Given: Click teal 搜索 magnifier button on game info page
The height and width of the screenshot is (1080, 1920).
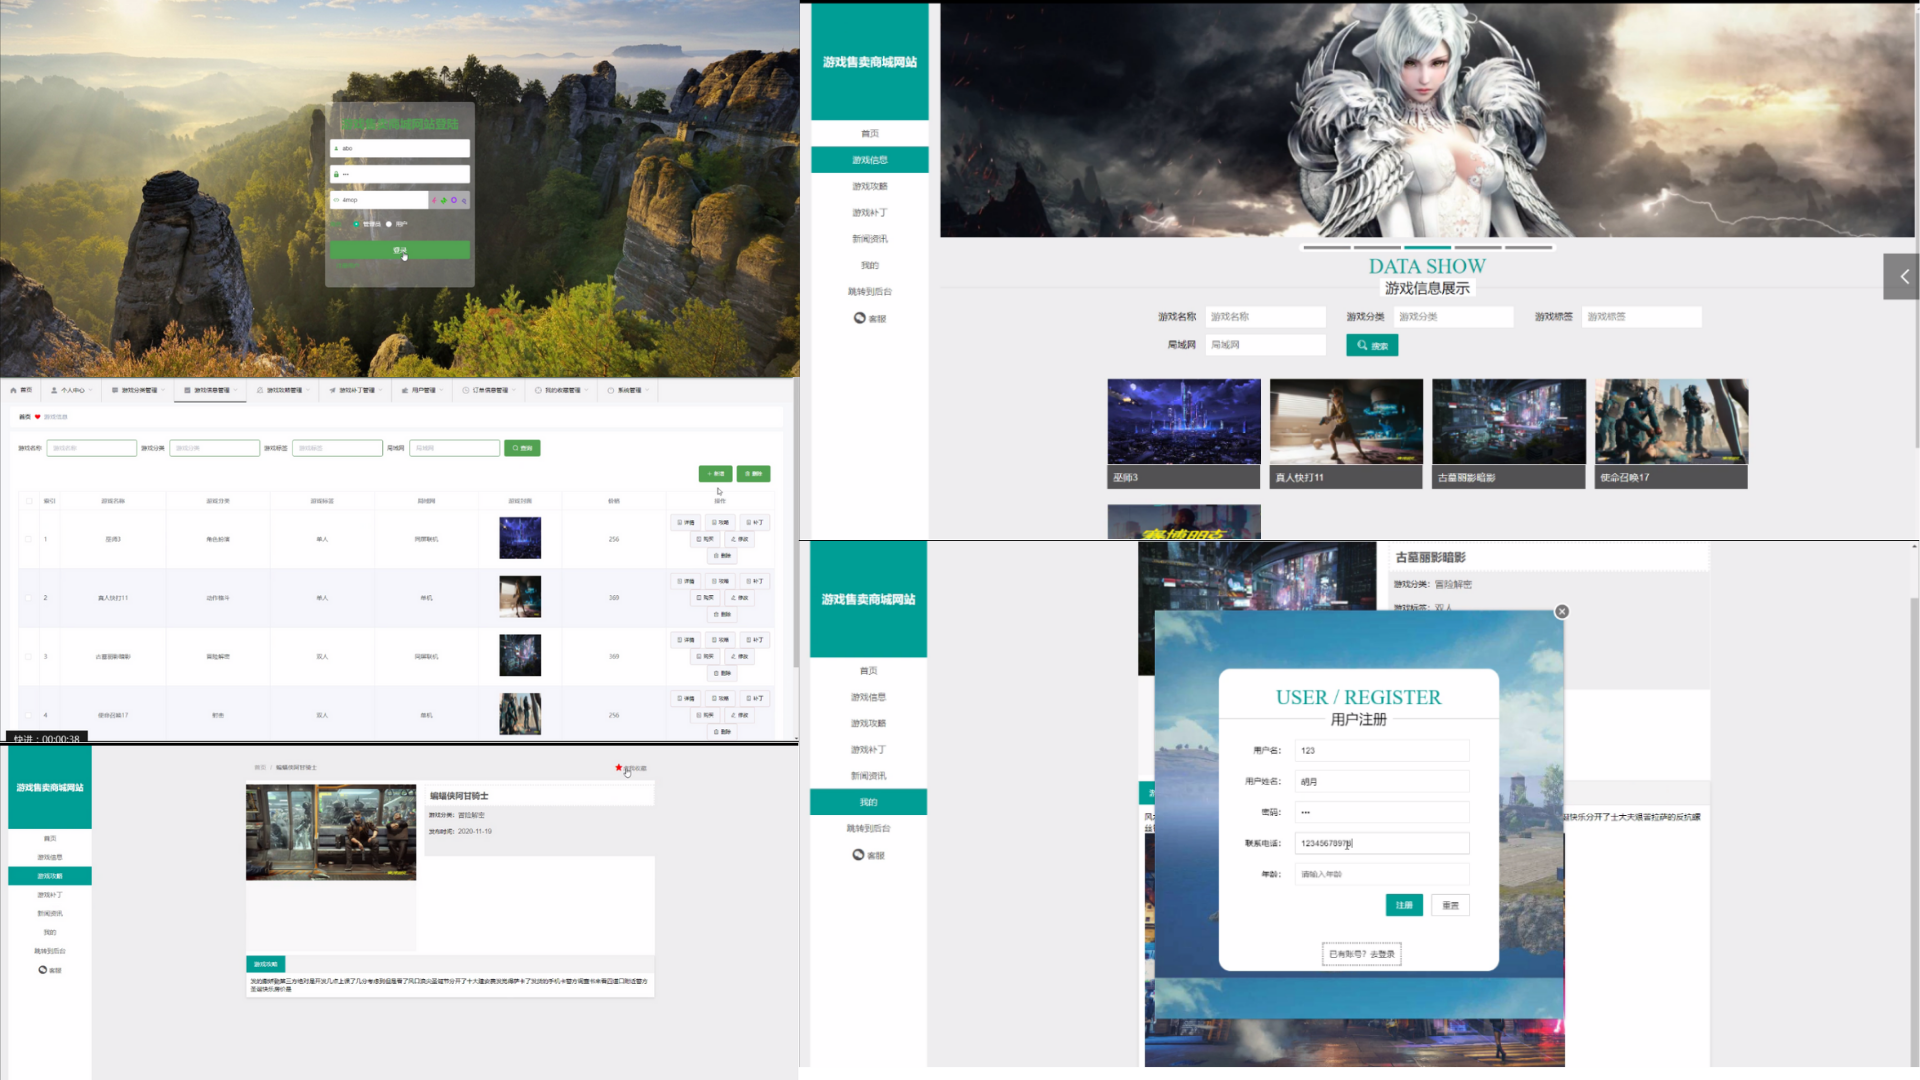Looking at the screenshot, I should coord(1372,346).
